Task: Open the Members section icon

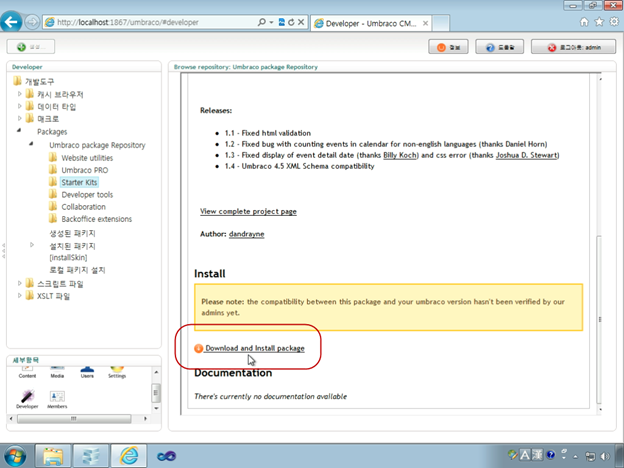Action: point(57,398)
